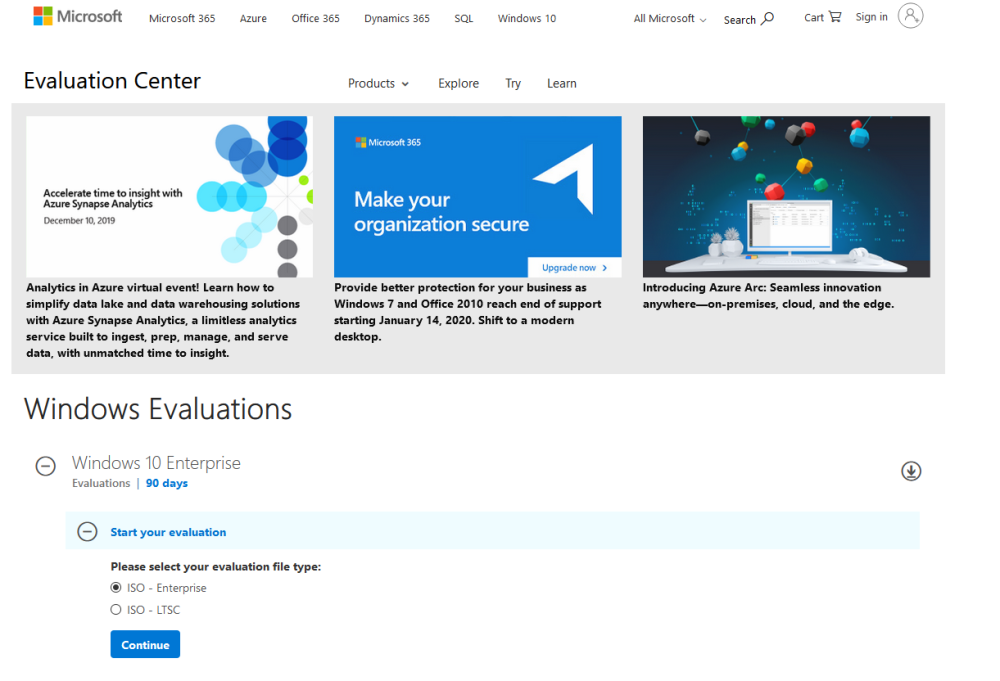
Task: Open Microsoft 365 in top navigation
Action: click(182, 18)
